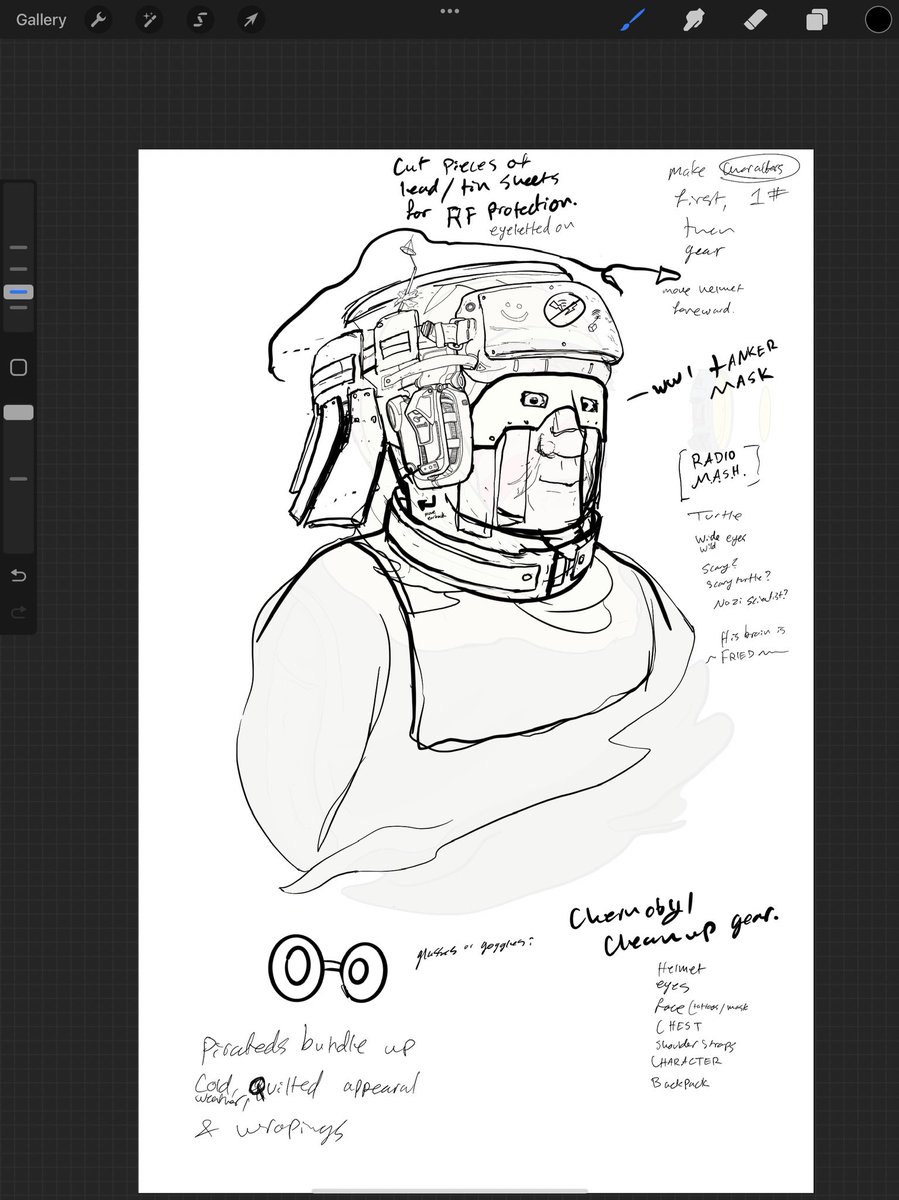The height and width of the screenshot is (1200, 899).
Task: Select the Paint brush tool
Action: pos(633,19)
